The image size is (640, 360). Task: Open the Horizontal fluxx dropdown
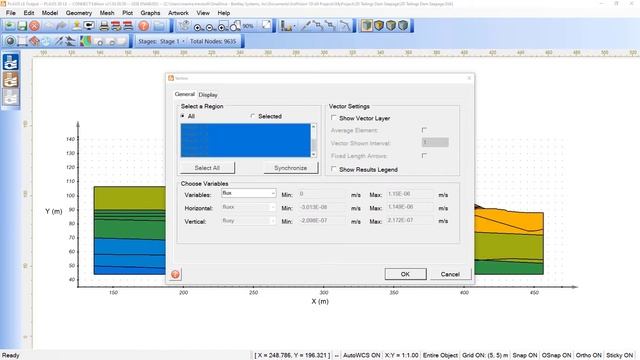click(249, 207)
